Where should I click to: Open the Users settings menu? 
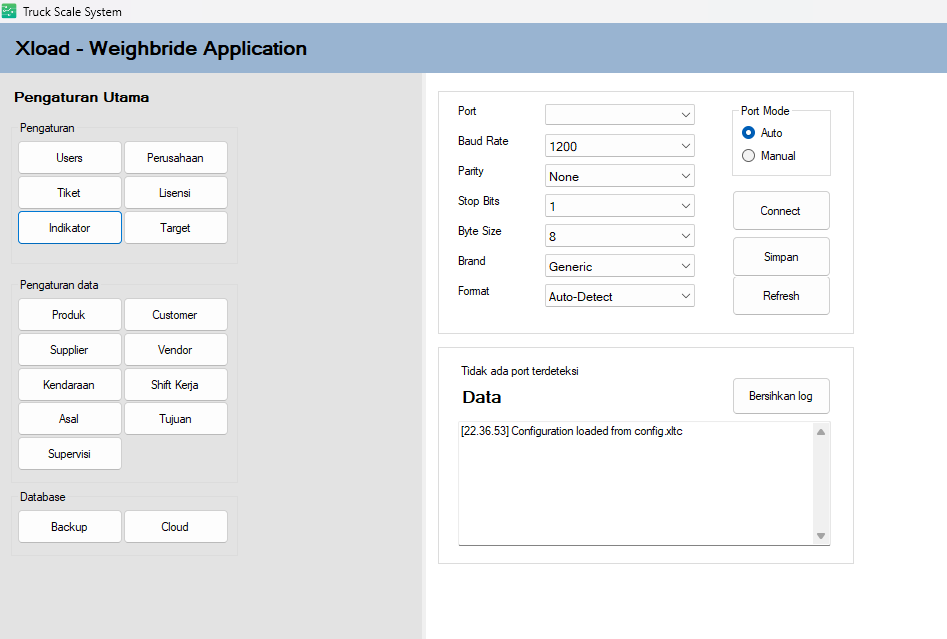70,158
